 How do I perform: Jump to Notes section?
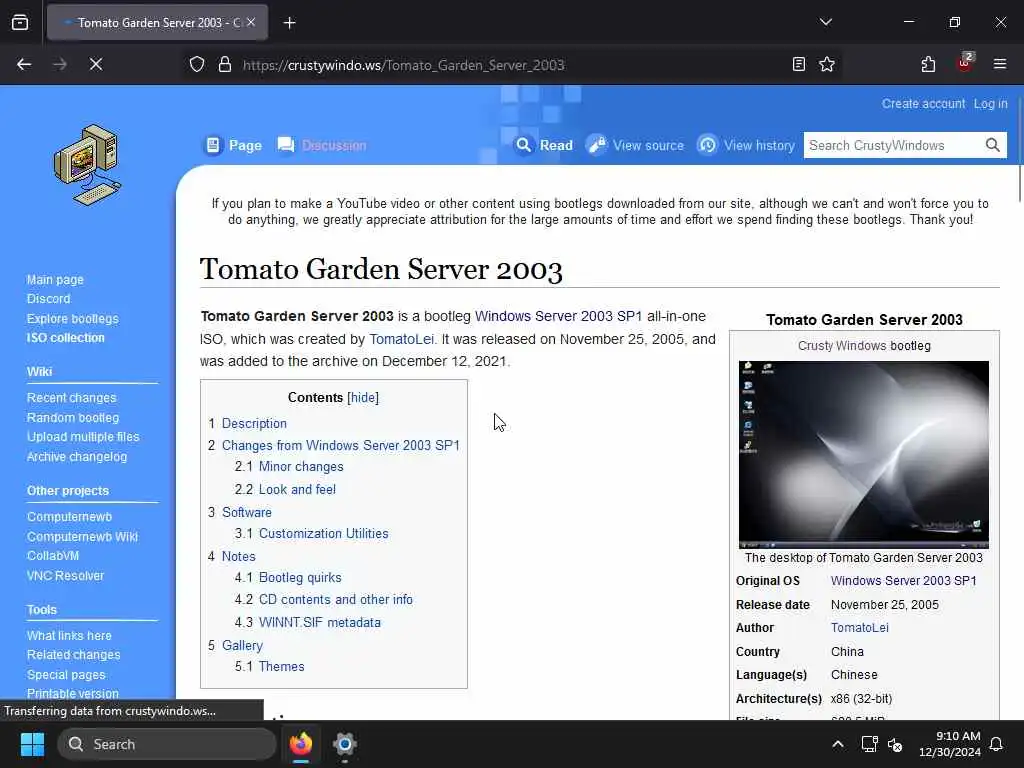pos(238,556)
